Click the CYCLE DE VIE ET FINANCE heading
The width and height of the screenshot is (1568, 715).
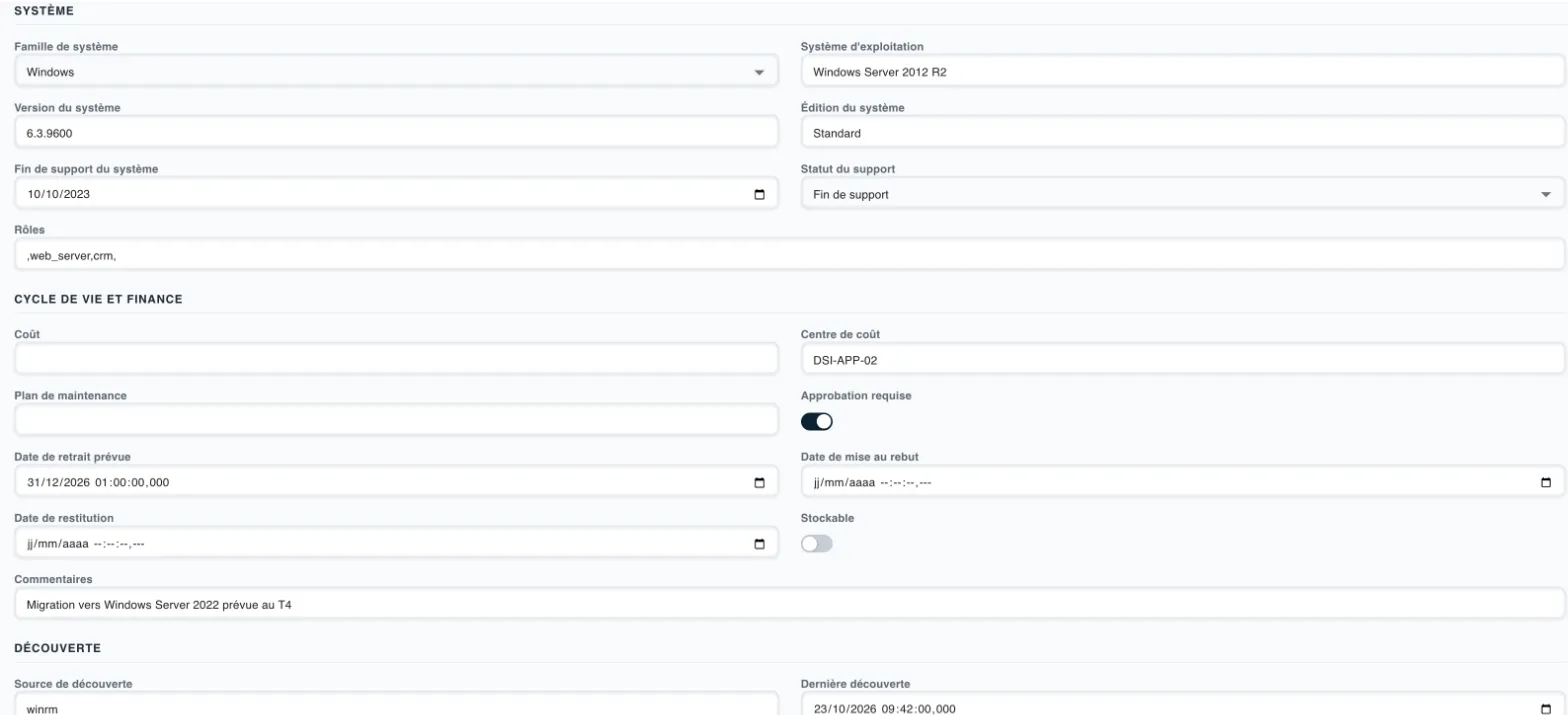(98, 299)
